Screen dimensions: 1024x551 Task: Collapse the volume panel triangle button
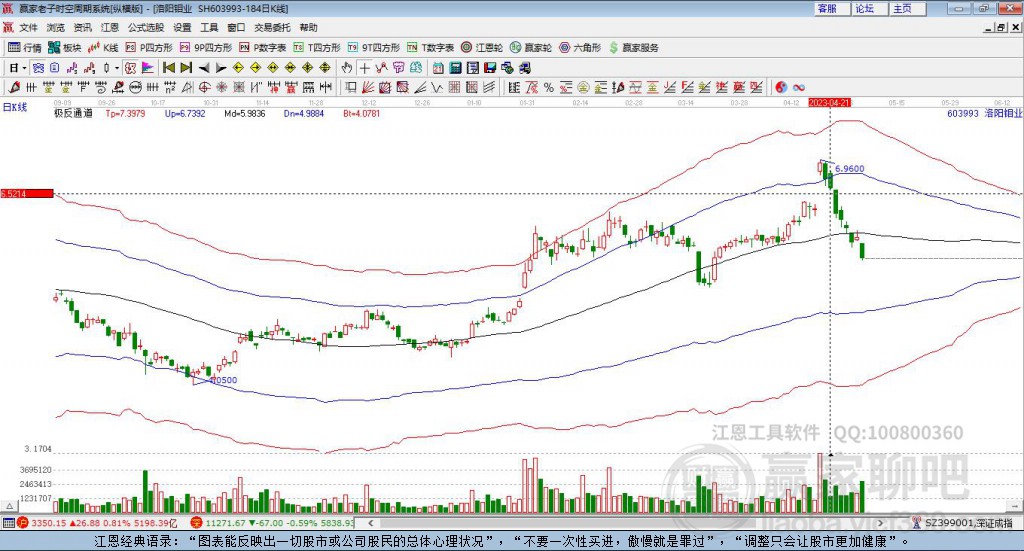pyautogui.click(x=9, y=506)
